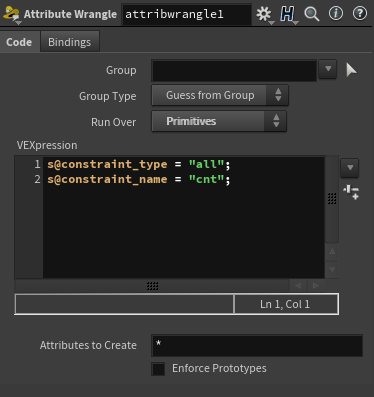The height and width of the screenshot is (397, 374).
Task: Click the group selection arrow icon
Action: [351, 70]
